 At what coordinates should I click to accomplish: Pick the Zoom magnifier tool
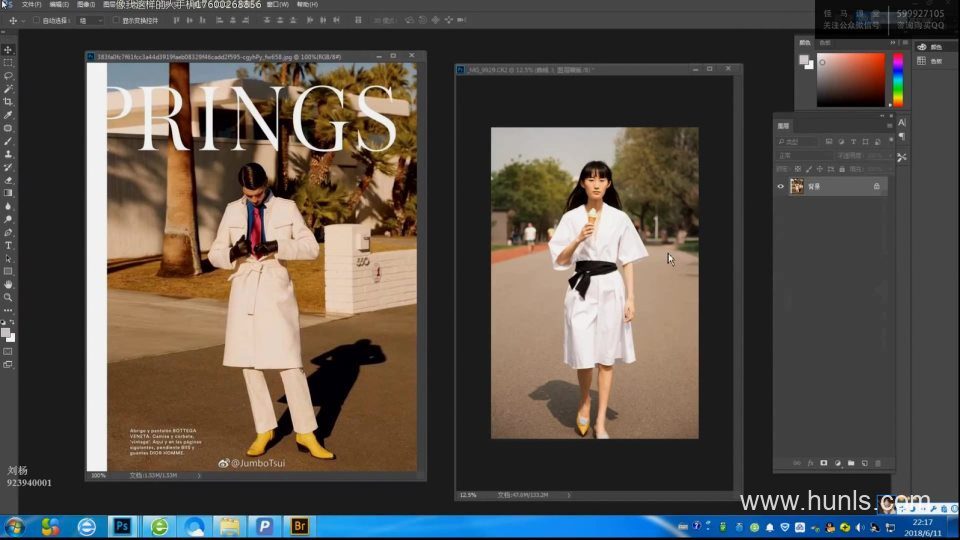(8, 297)
